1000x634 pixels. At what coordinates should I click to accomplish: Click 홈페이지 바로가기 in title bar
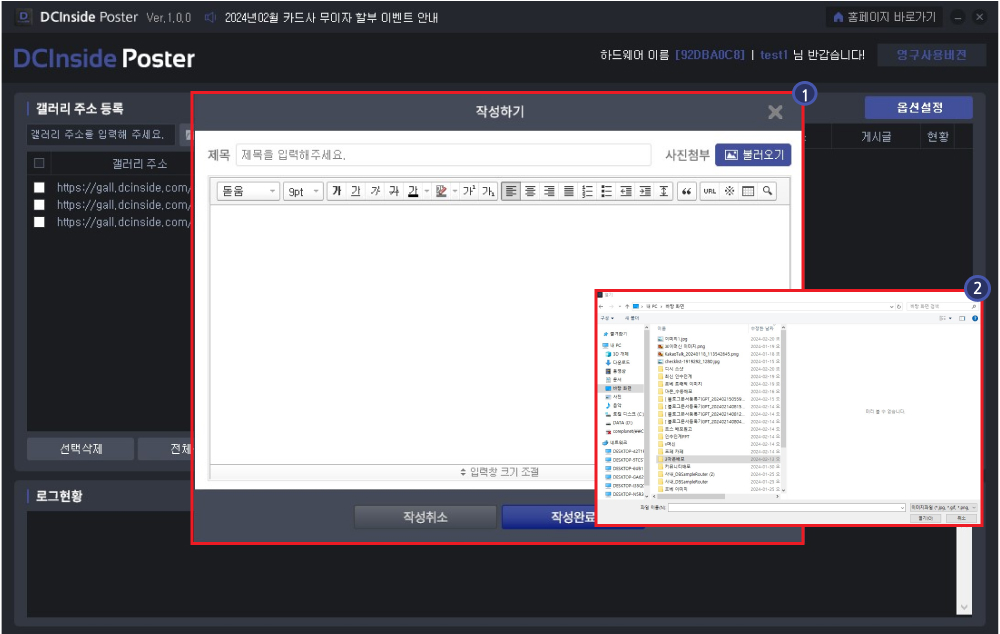885,17
